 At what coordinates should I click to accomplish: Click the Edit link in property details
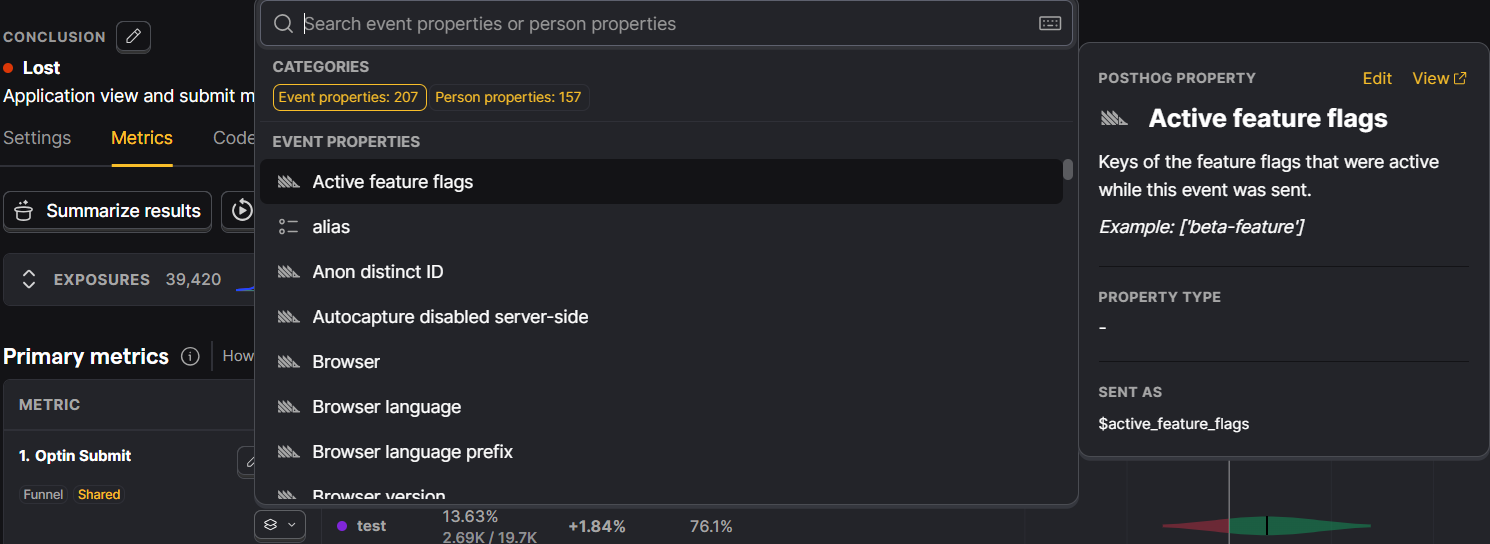(1377, 78)
